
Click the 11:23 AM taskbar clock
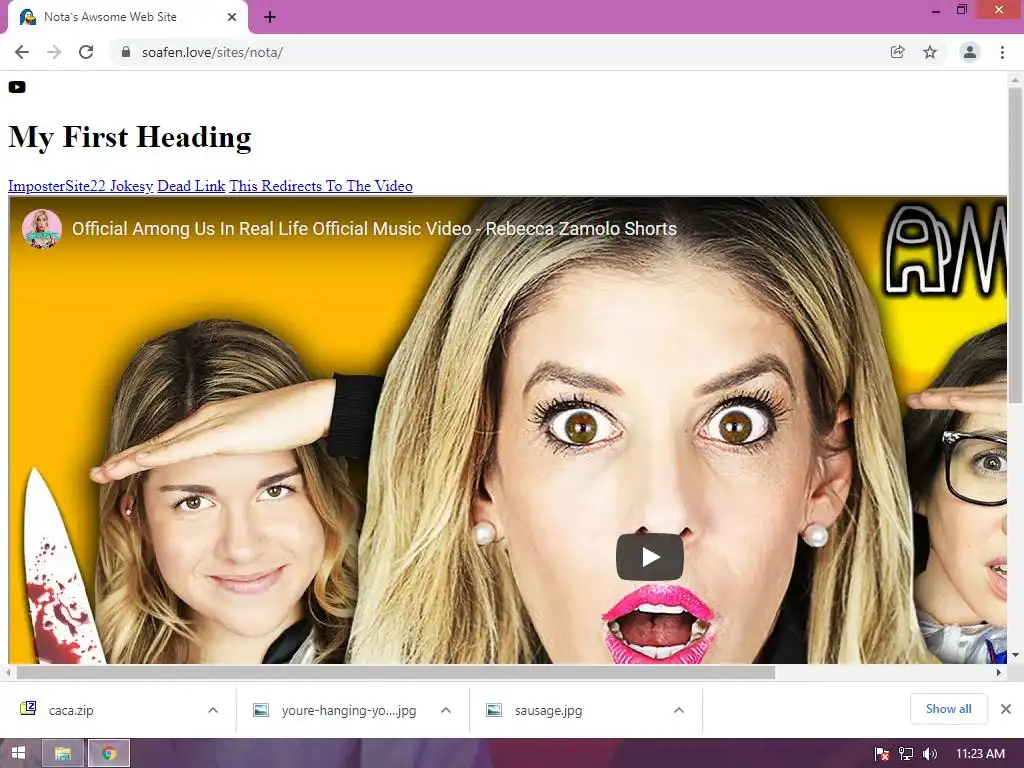pyautogui.click(x=980, y=754)
